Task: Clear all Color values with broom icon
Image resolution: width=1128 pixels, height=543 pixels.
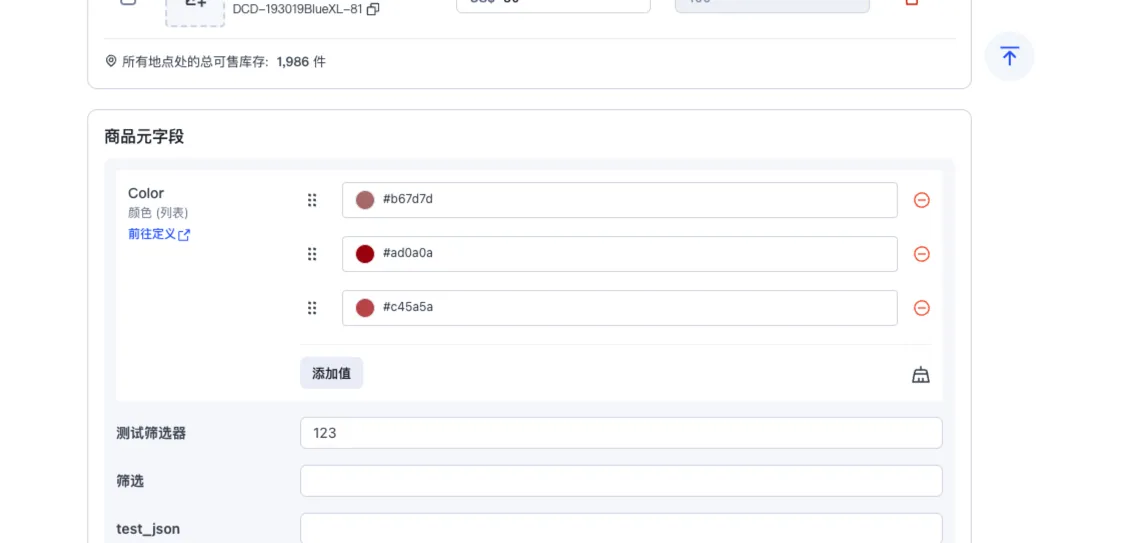Action: pos(921,375)
